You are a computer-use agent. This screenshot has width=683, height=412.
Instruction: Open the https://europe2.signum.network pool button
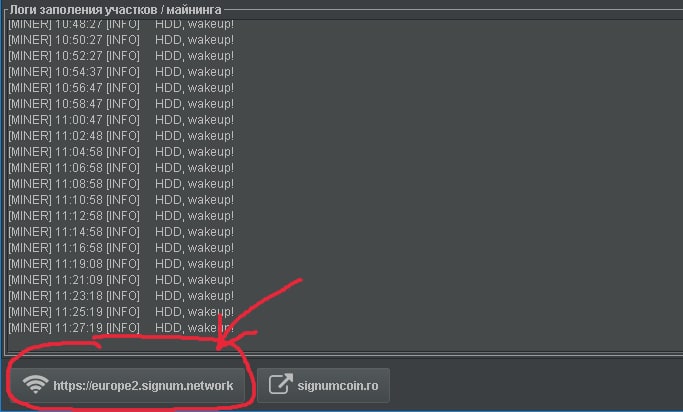[128, 385]
